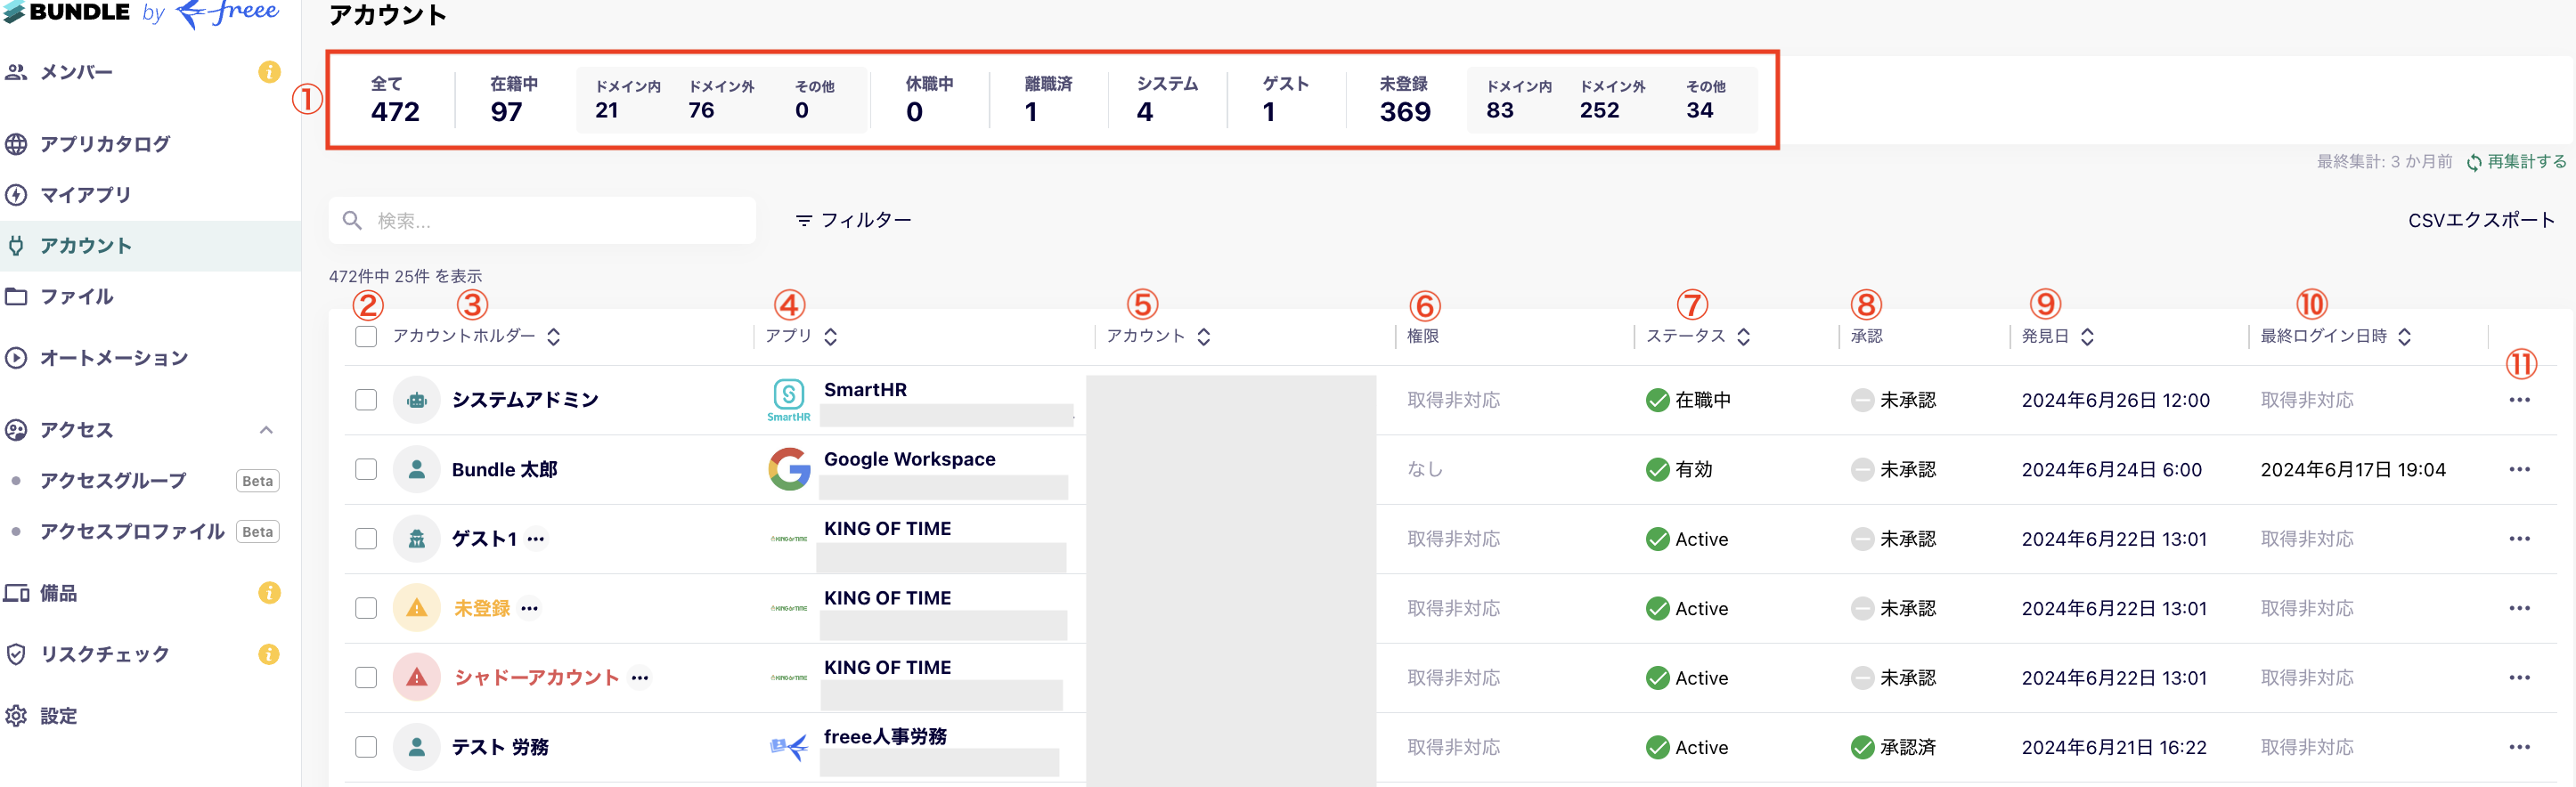Click the Google Workspace logo
Viewport: 2576px width, 787px height.
789,469
